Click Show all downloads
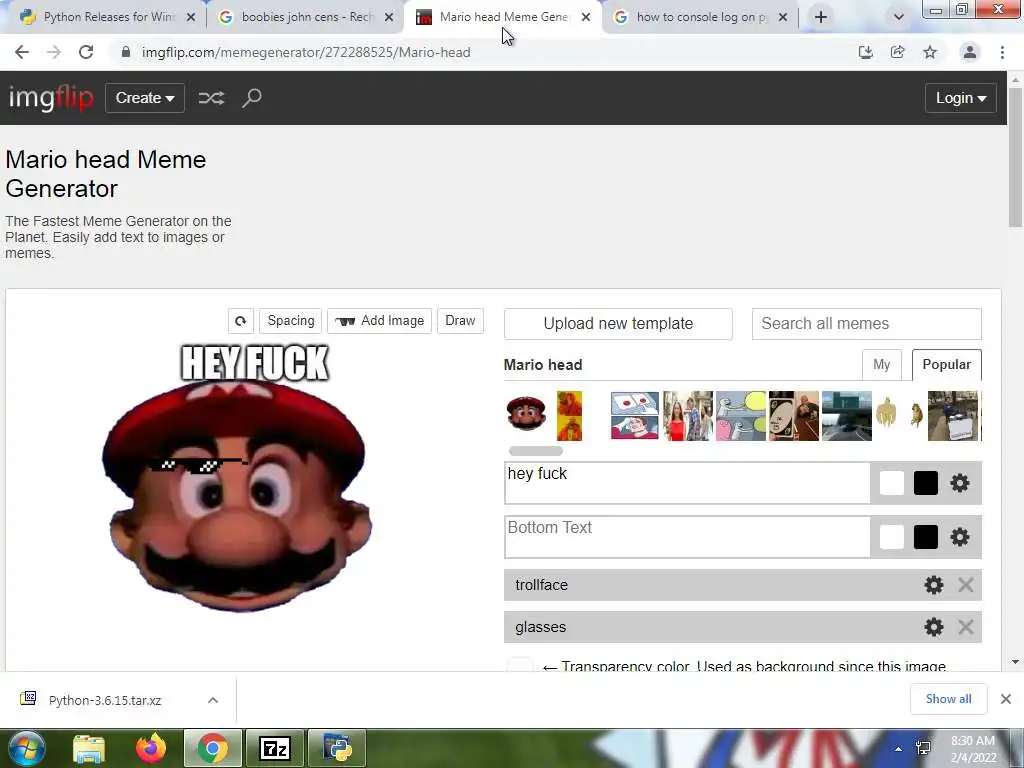This screenshot has width=1024, height=768. (948, 699)
